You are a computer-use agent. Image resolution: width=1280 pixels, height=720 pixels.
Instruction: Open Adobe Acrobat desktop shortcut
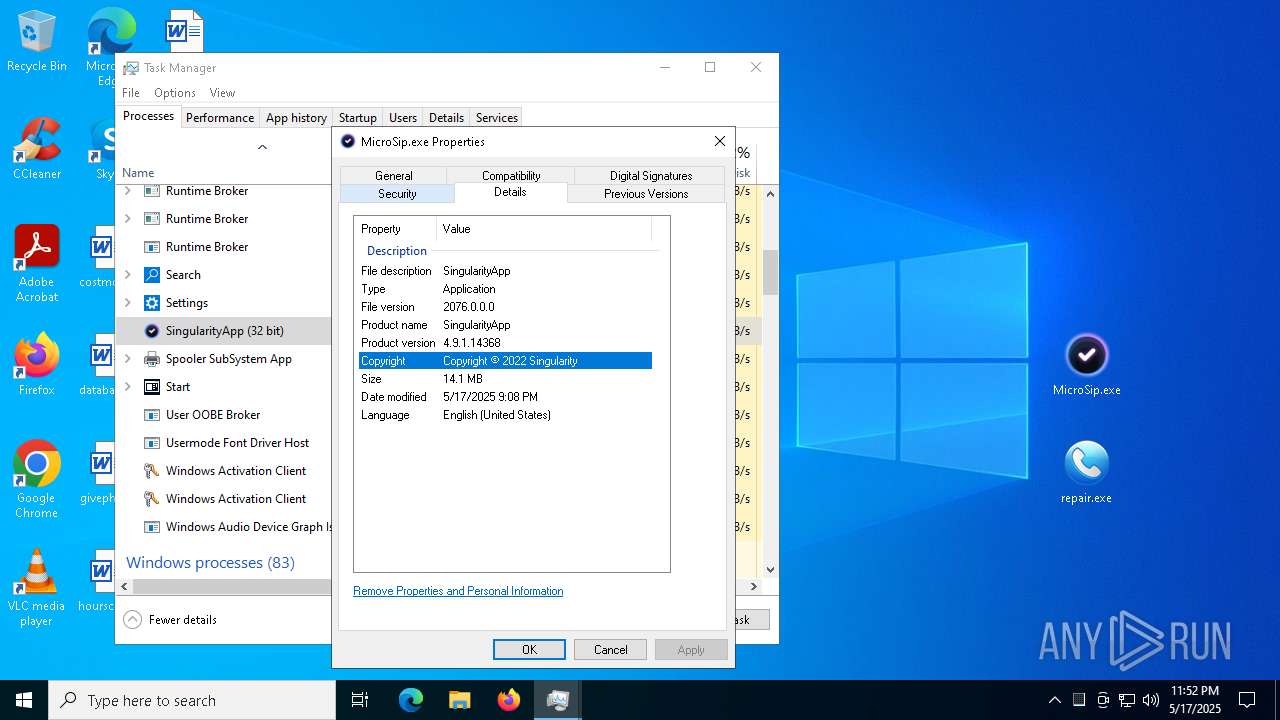click(37, 264)
